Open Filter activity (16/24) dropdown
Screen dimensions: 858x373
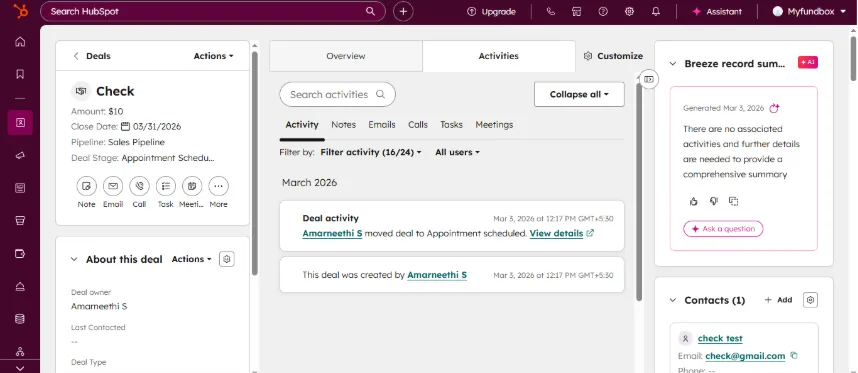coord(371,152)
